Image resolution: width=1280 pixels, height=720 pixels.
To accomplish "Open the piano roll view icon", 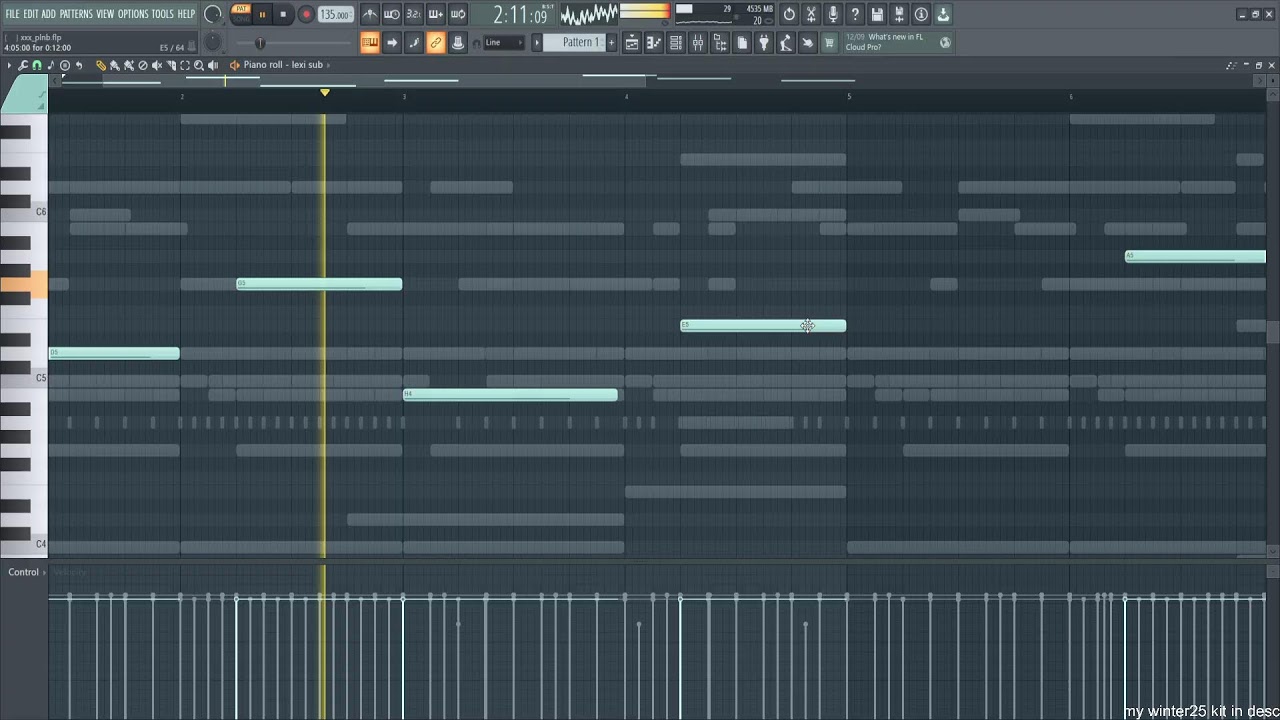I will 654,42.
